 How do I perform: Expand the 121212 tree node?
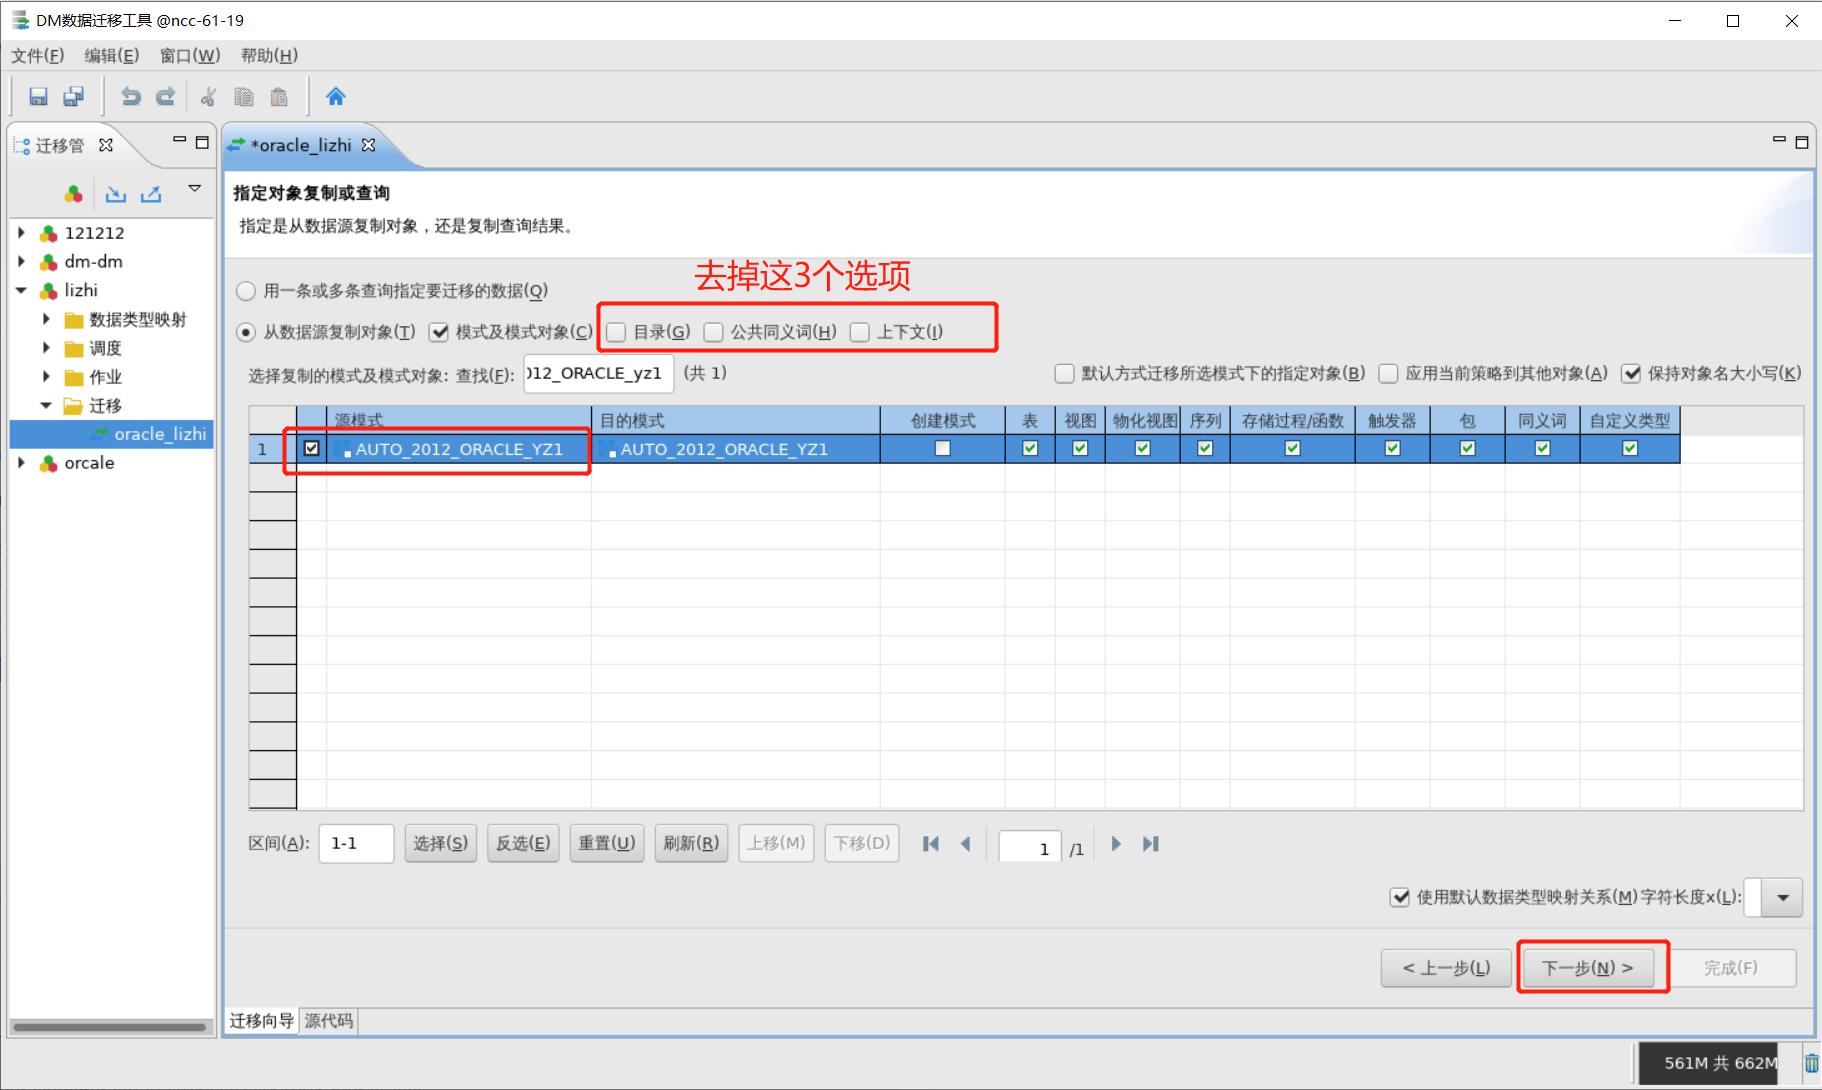click(21, 233)
